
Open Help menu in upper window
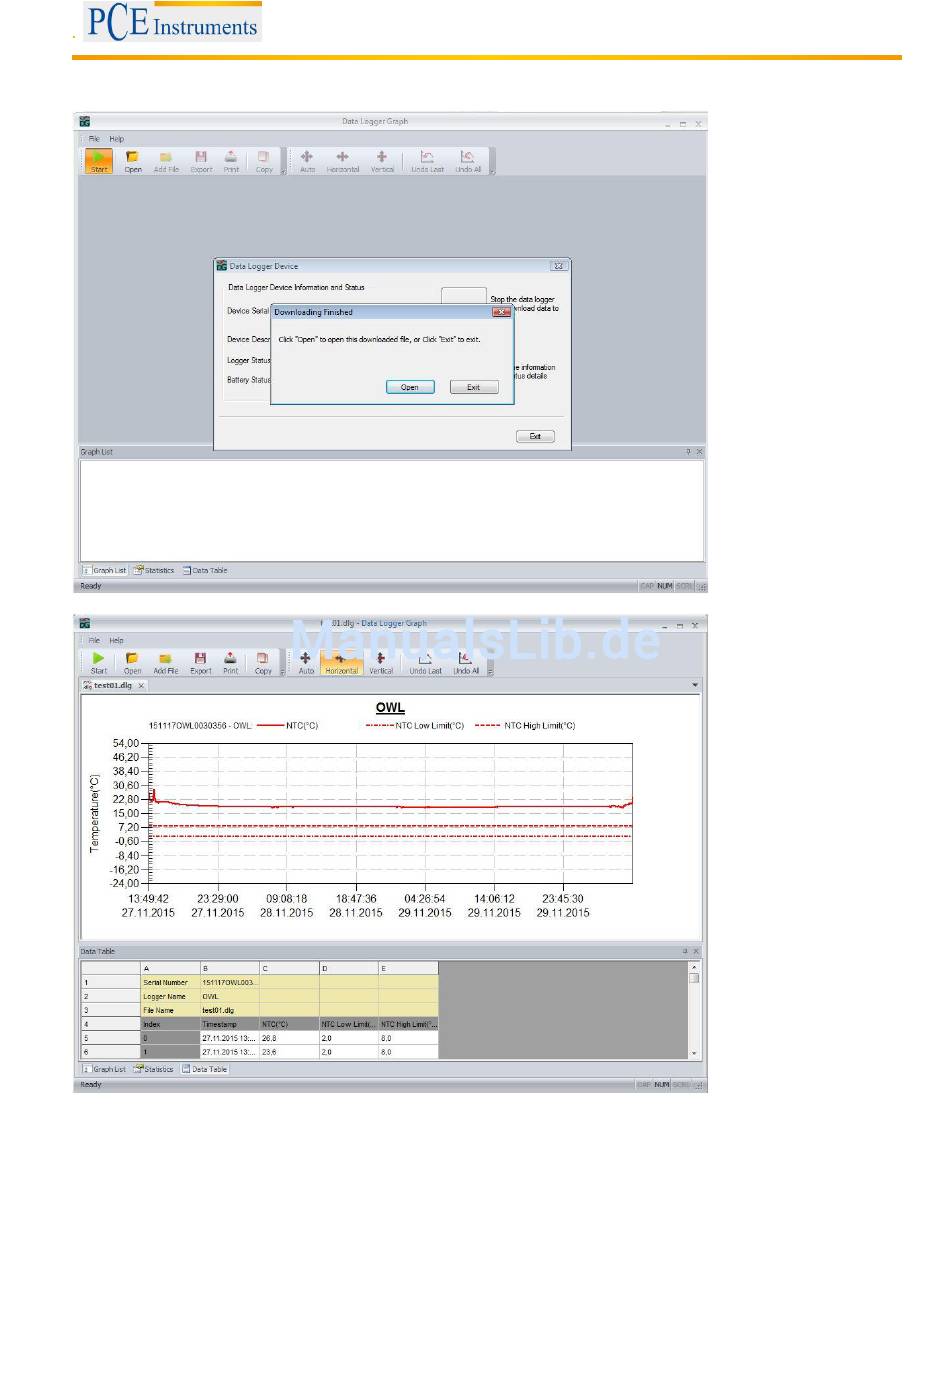pyautogui.click(x=117, y=139)
